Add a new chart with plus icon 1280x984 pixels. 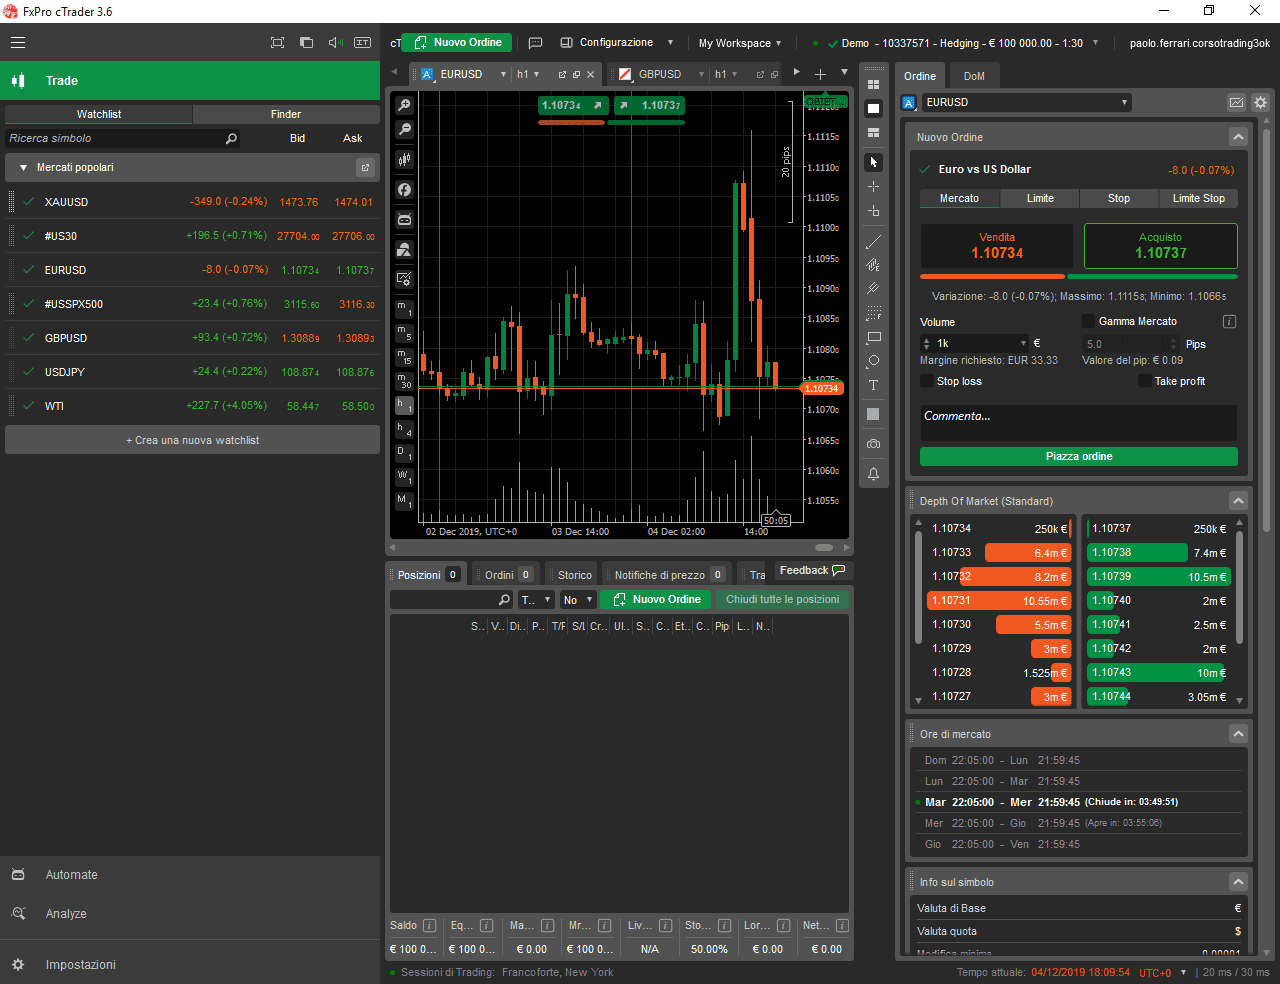point(820,74)
